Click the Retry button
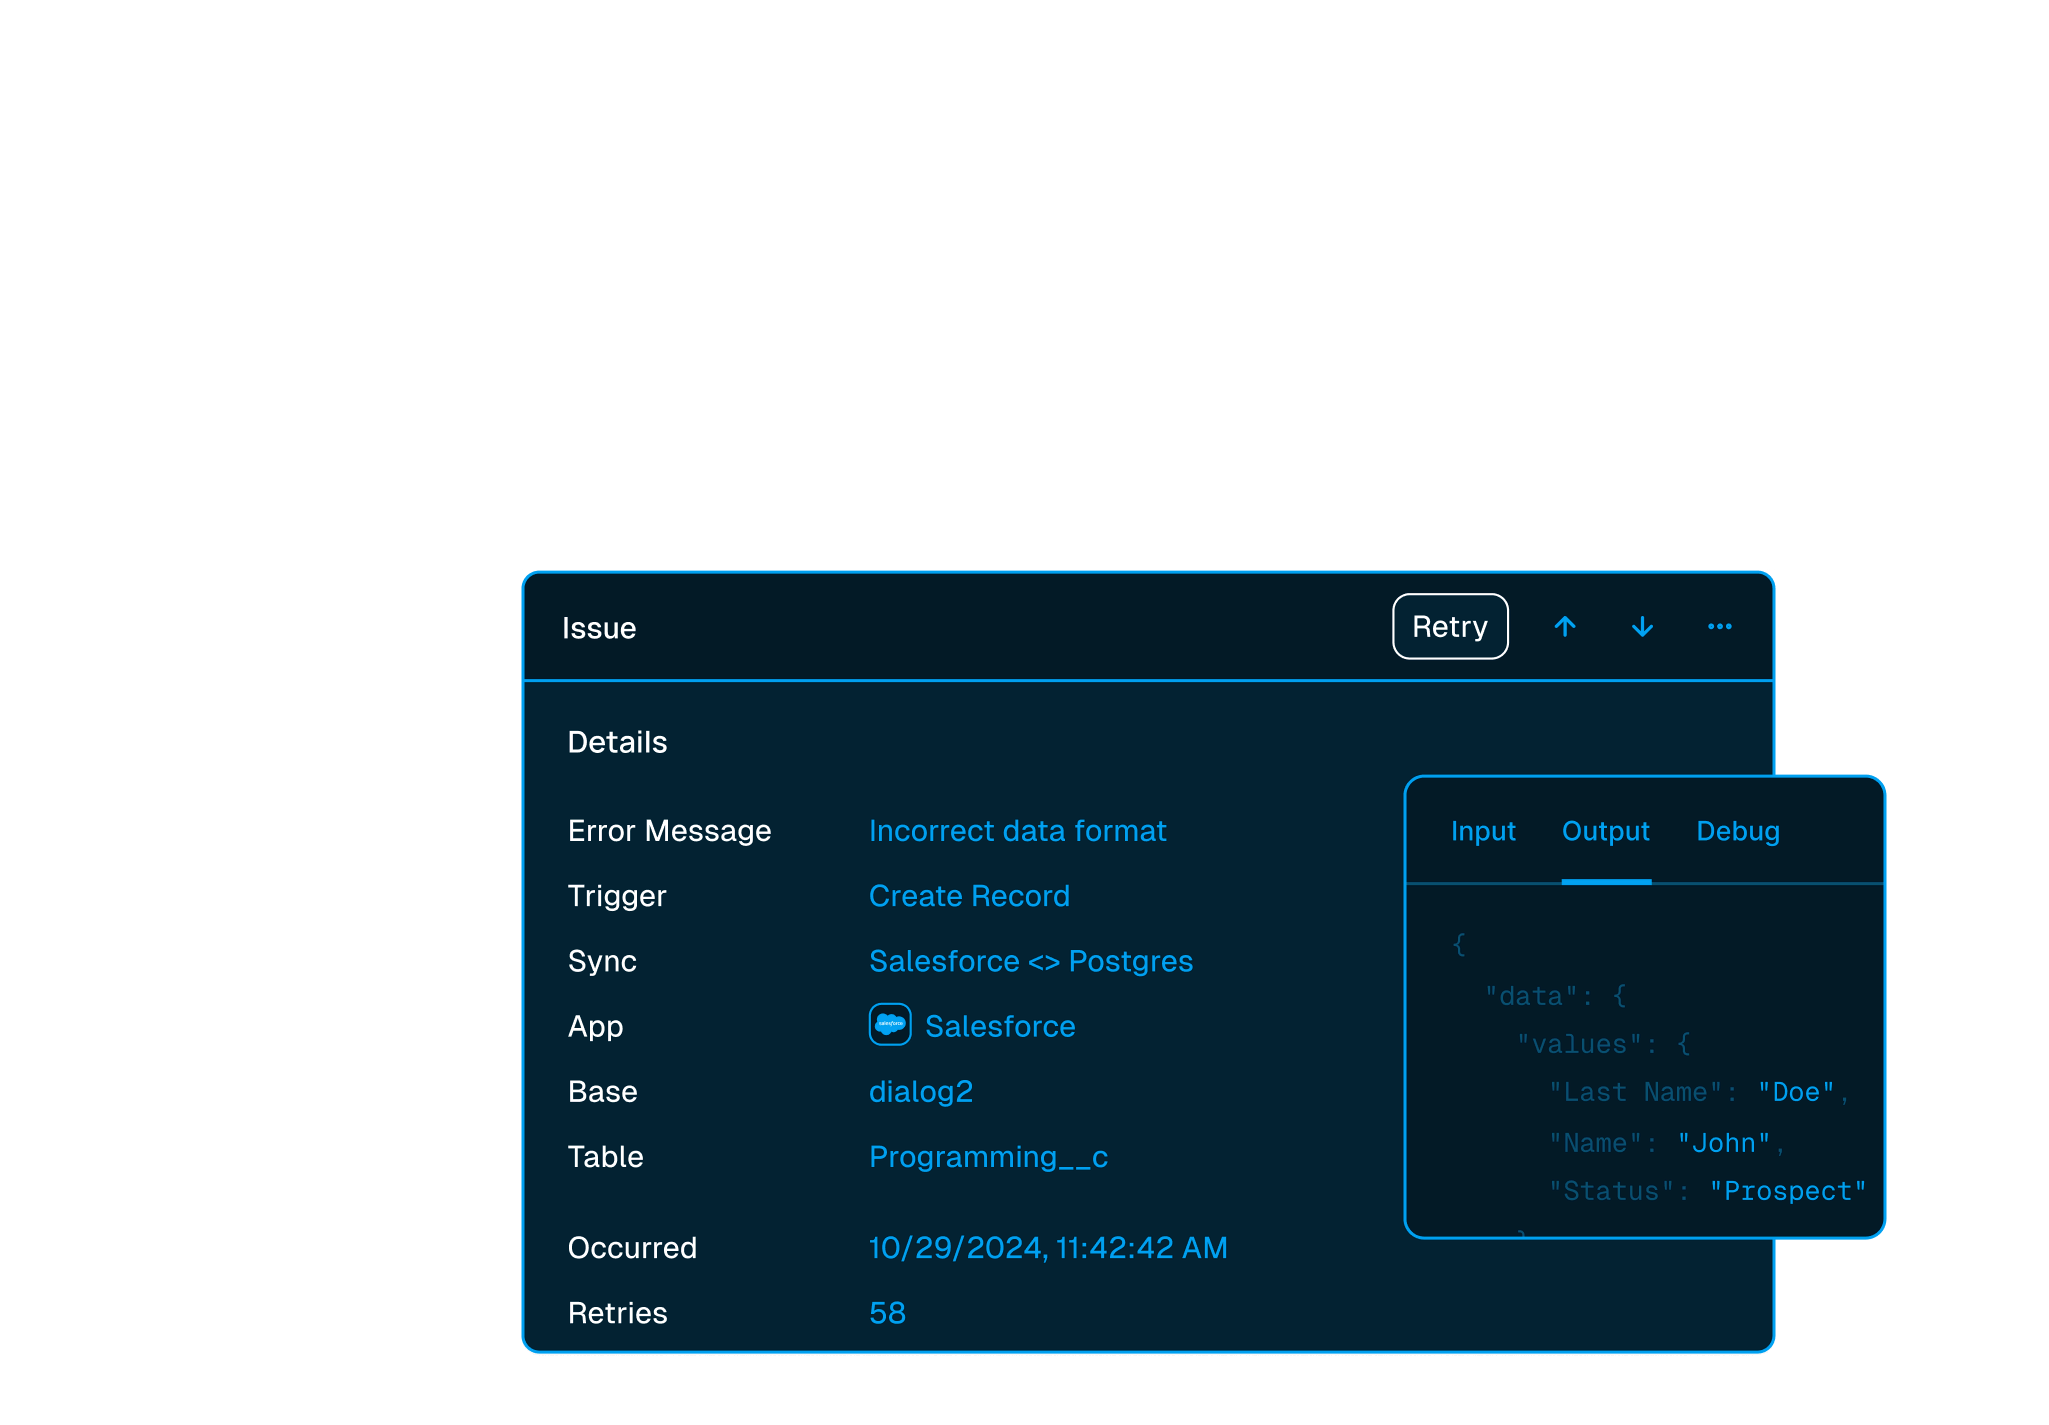 [x=1450, y=627]
